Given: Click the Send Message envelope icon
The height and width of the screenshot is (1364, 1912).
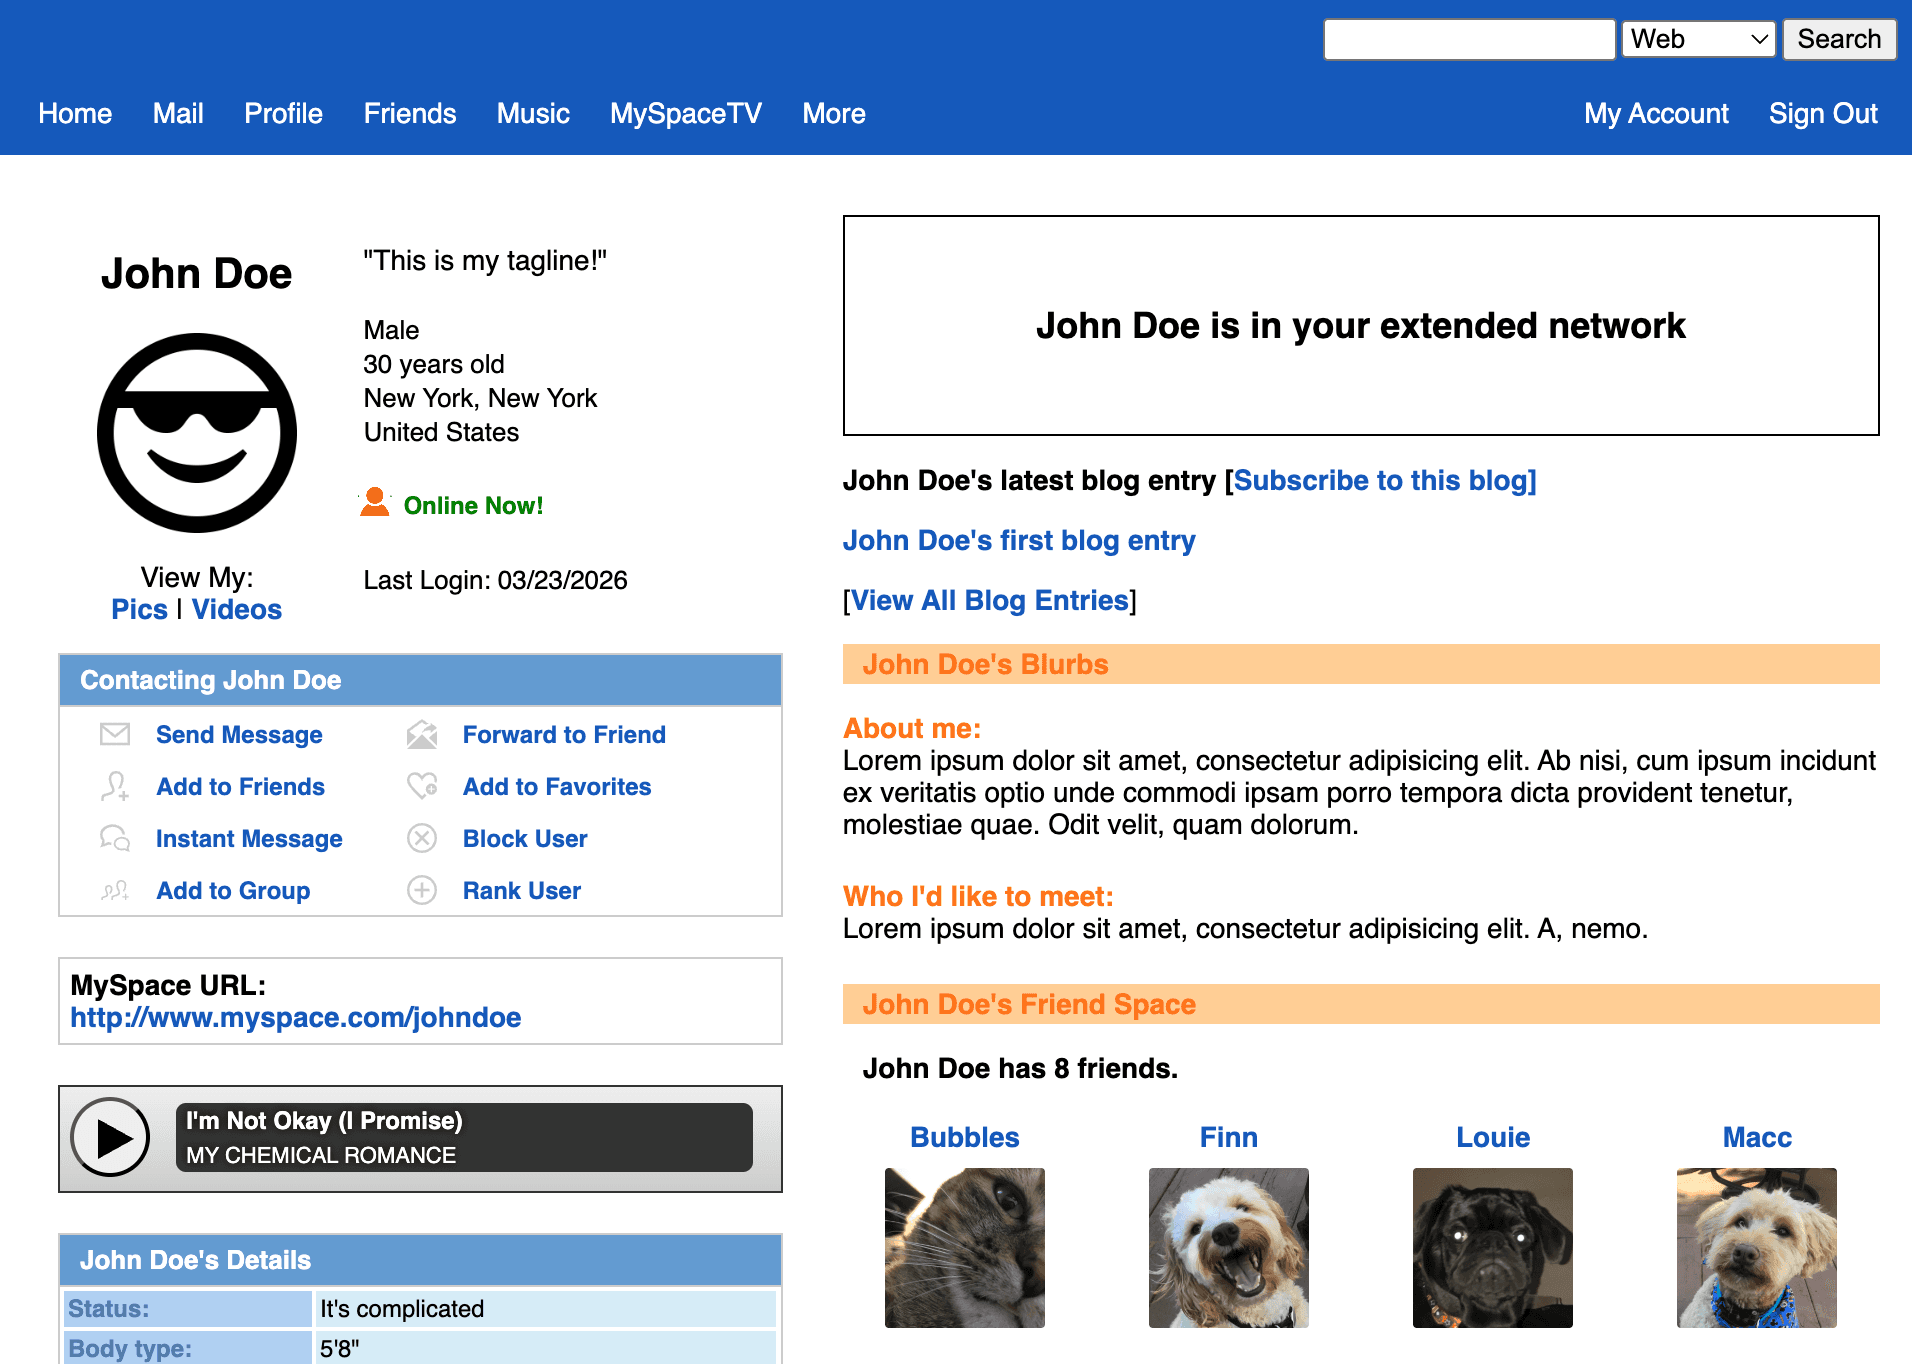Looking at the screenshot, I should [x=115, y=734].
